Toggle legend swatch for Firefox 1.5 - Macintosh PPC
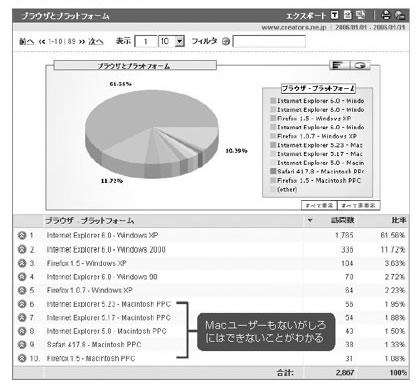 coord(273,180)
